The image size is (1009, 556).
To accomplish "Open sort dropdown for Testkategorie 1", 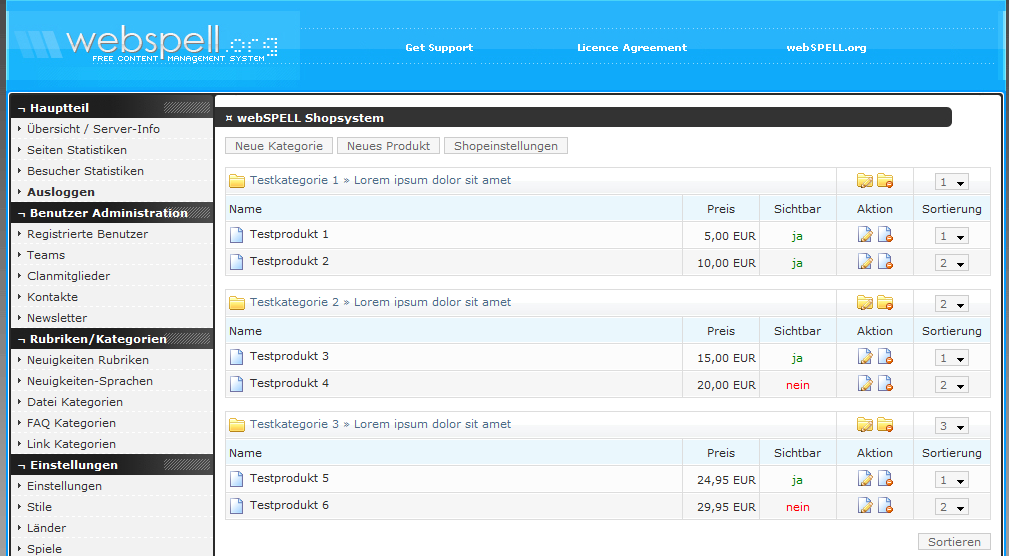I will pyautogui.click(x=951, y=182).
